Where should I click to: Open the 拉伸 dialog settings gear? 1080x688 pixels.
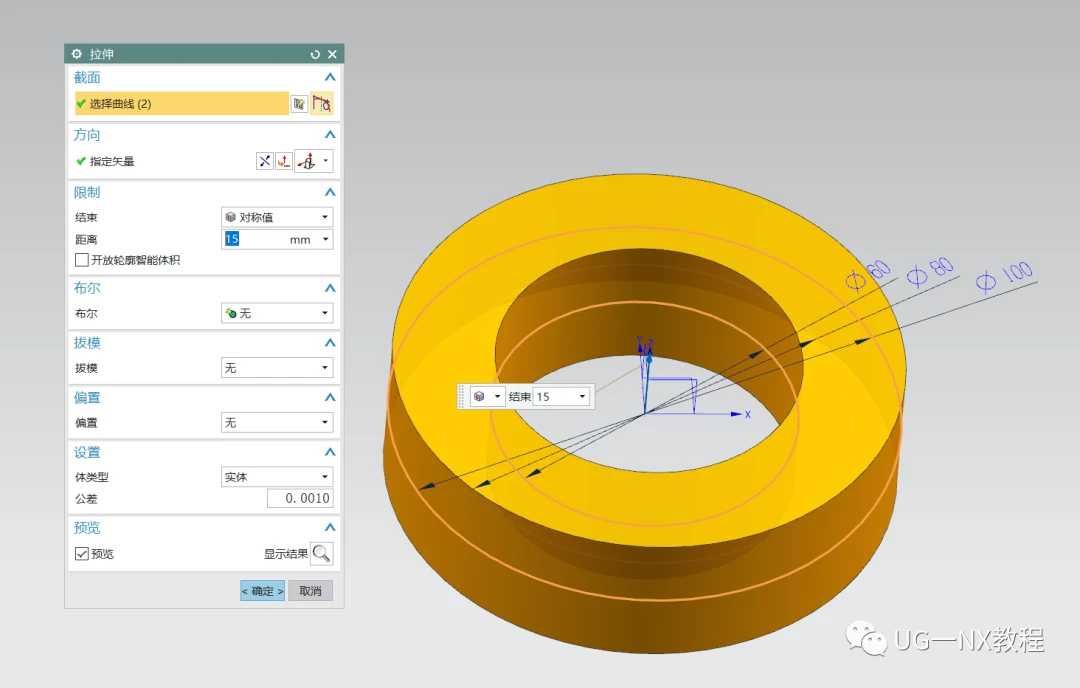[76, 54]
